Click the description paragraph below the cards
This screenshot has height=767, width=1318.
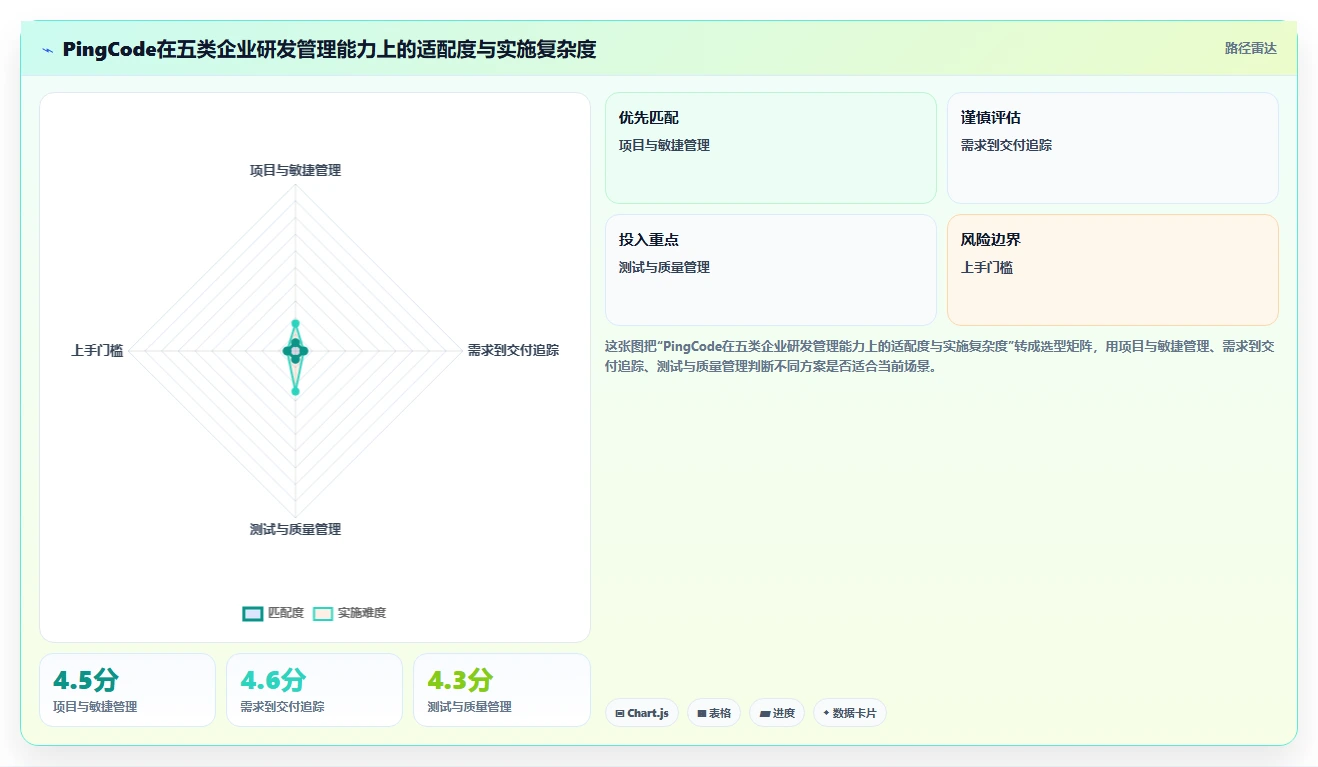[x=940, y=356]
